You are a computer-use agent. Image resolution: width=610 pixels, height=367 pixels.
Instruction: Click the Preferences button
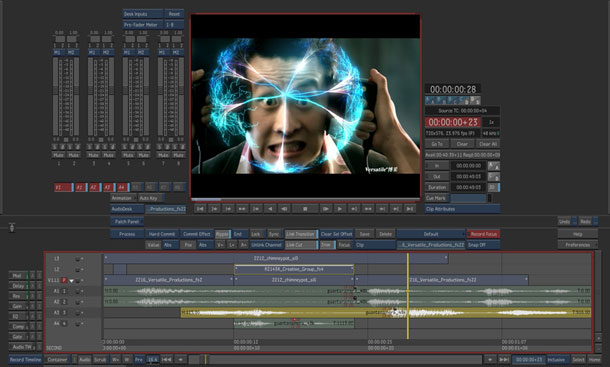coord(578,245)
